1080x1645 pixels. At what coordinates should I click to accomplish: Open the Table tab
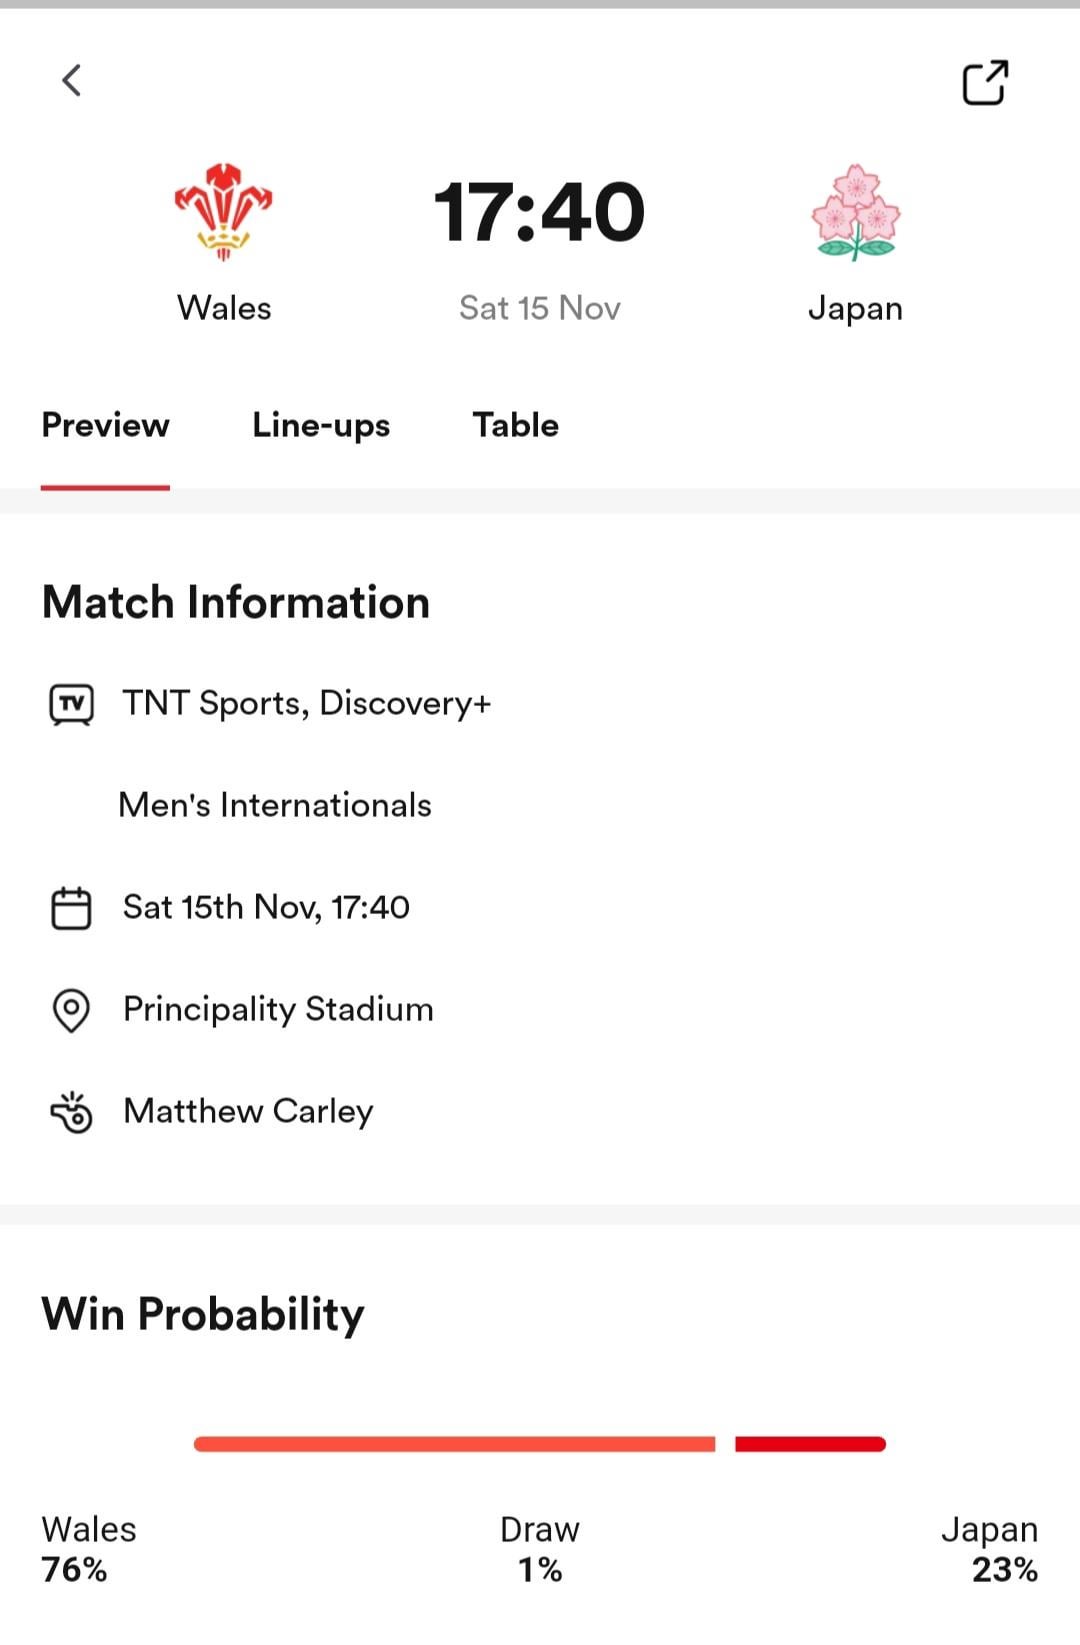[x=515, y=425]
